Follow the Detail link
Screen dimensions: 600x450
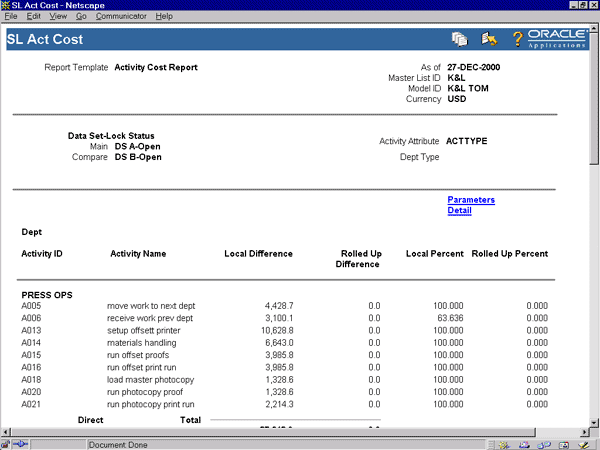(459, 210)
